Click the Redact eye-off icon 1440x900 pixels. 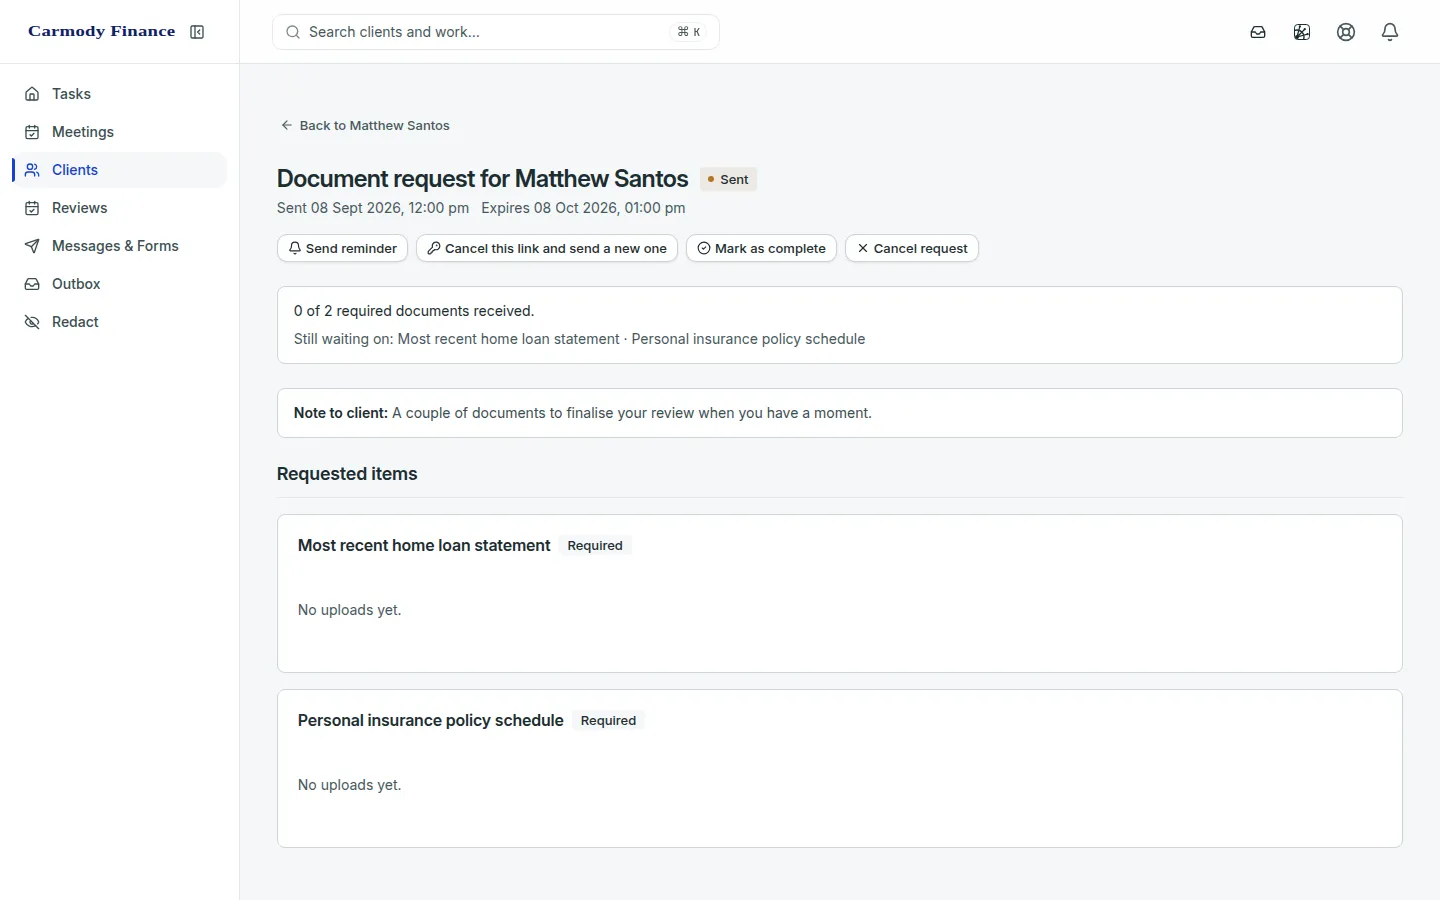(32, 322)
